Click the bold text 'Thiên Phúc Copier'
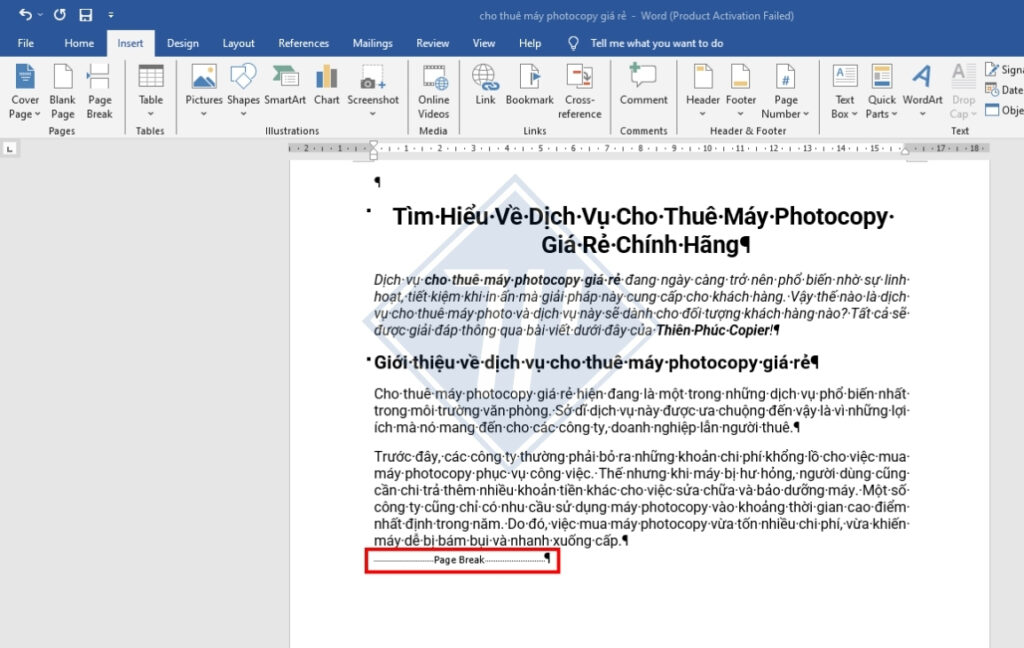 tap(712, 330)
